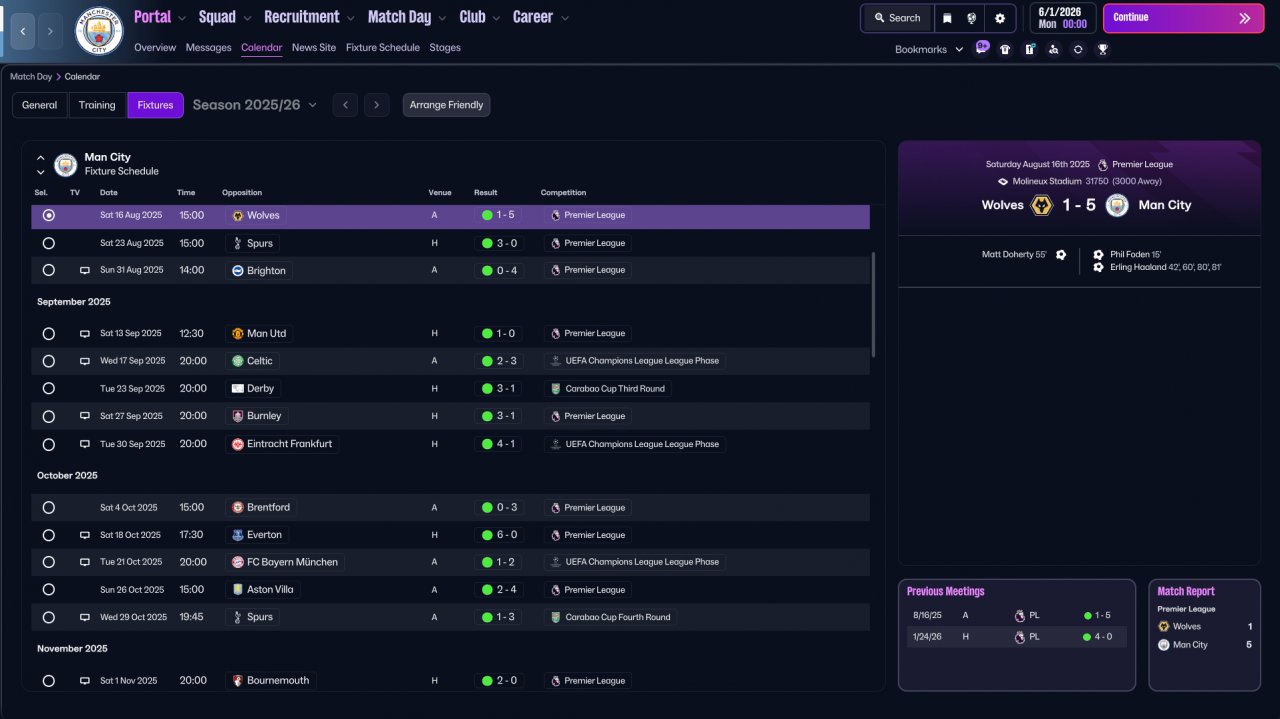Switch to the General tab
This screenshot has height=719, width=1280.
coord(40,105)
